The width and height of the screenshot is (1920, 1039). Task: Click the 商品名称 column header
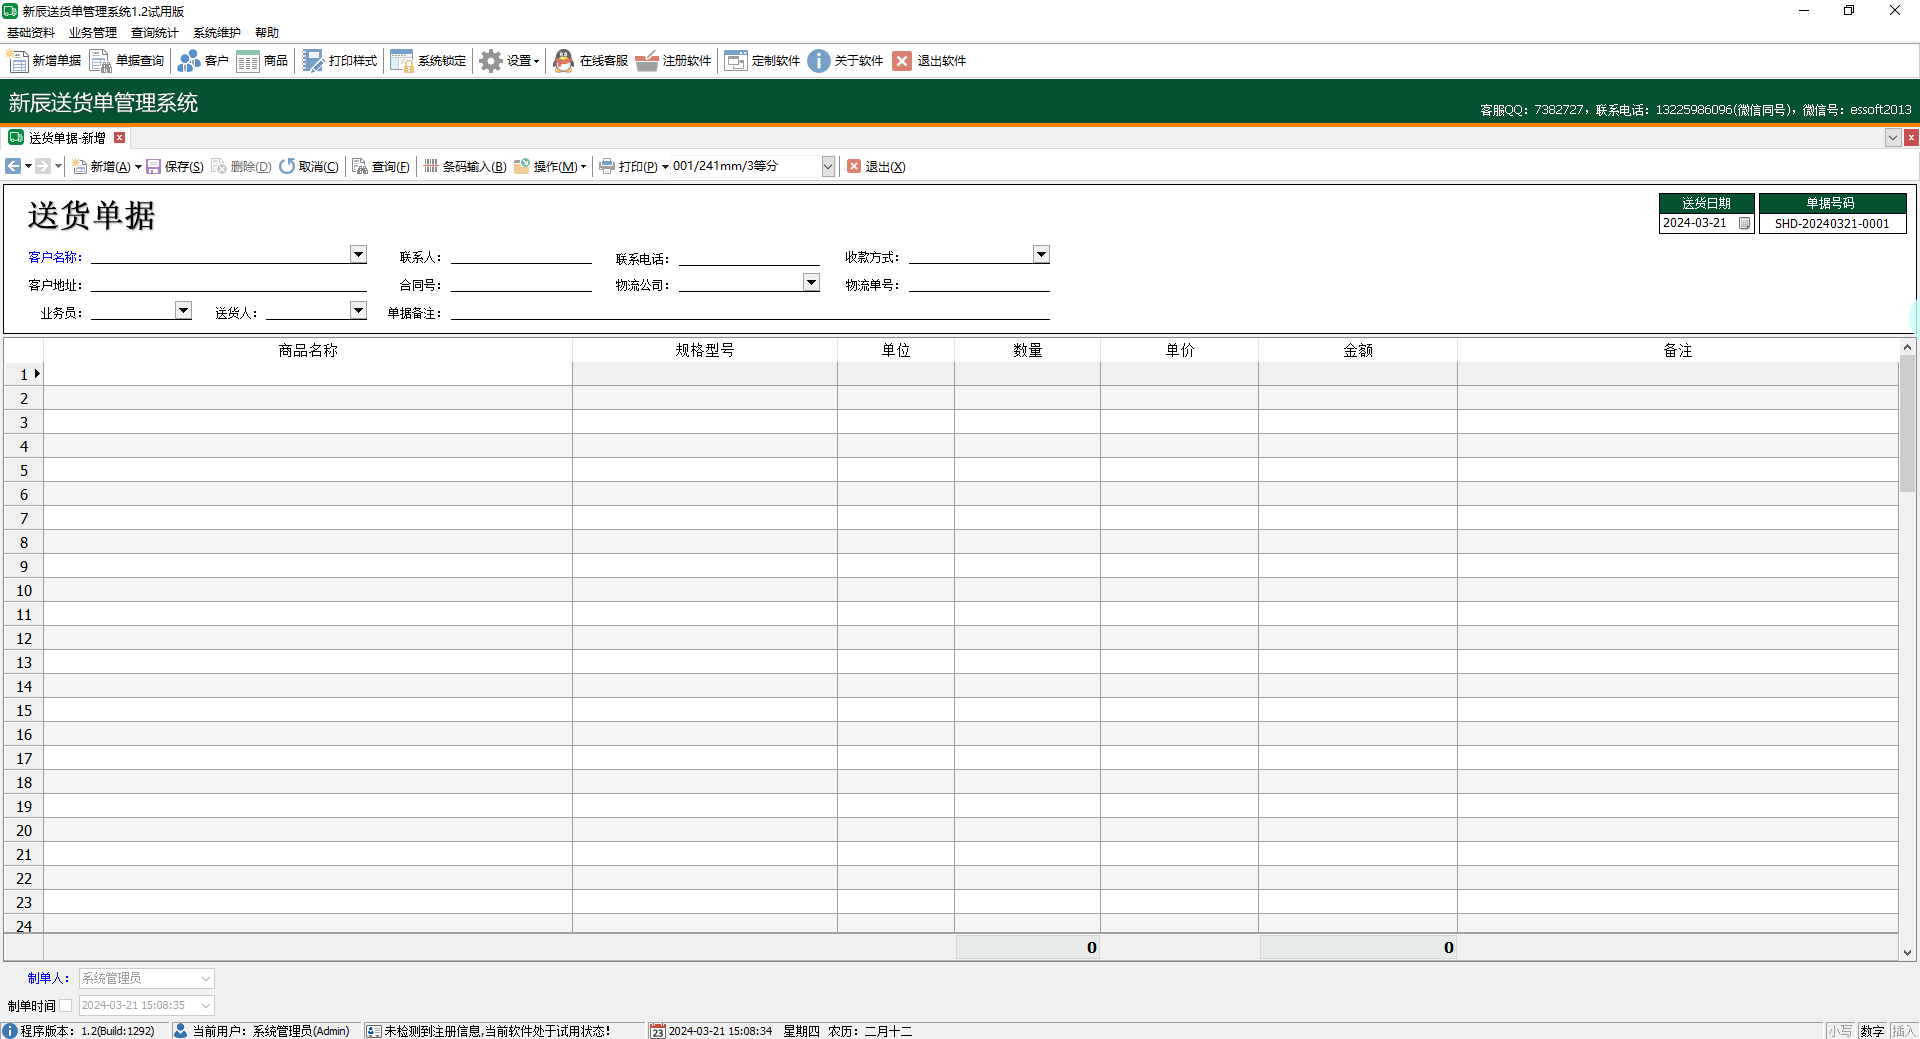pos(308,351)
